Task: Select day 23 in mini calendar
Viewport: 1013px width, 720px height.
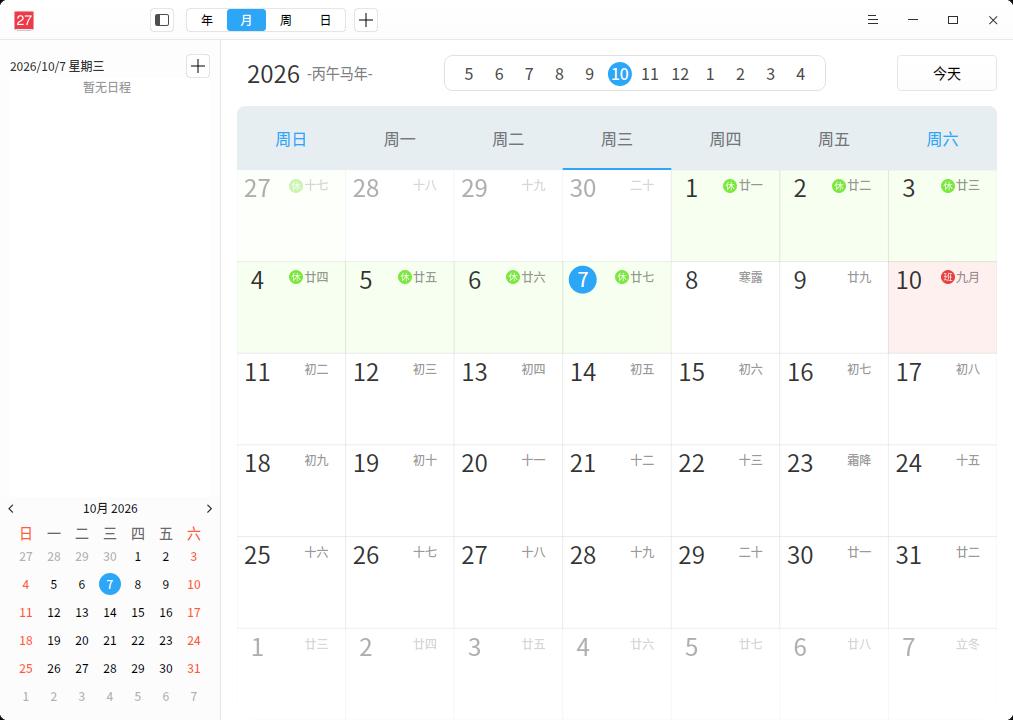Action: (166, 641)
